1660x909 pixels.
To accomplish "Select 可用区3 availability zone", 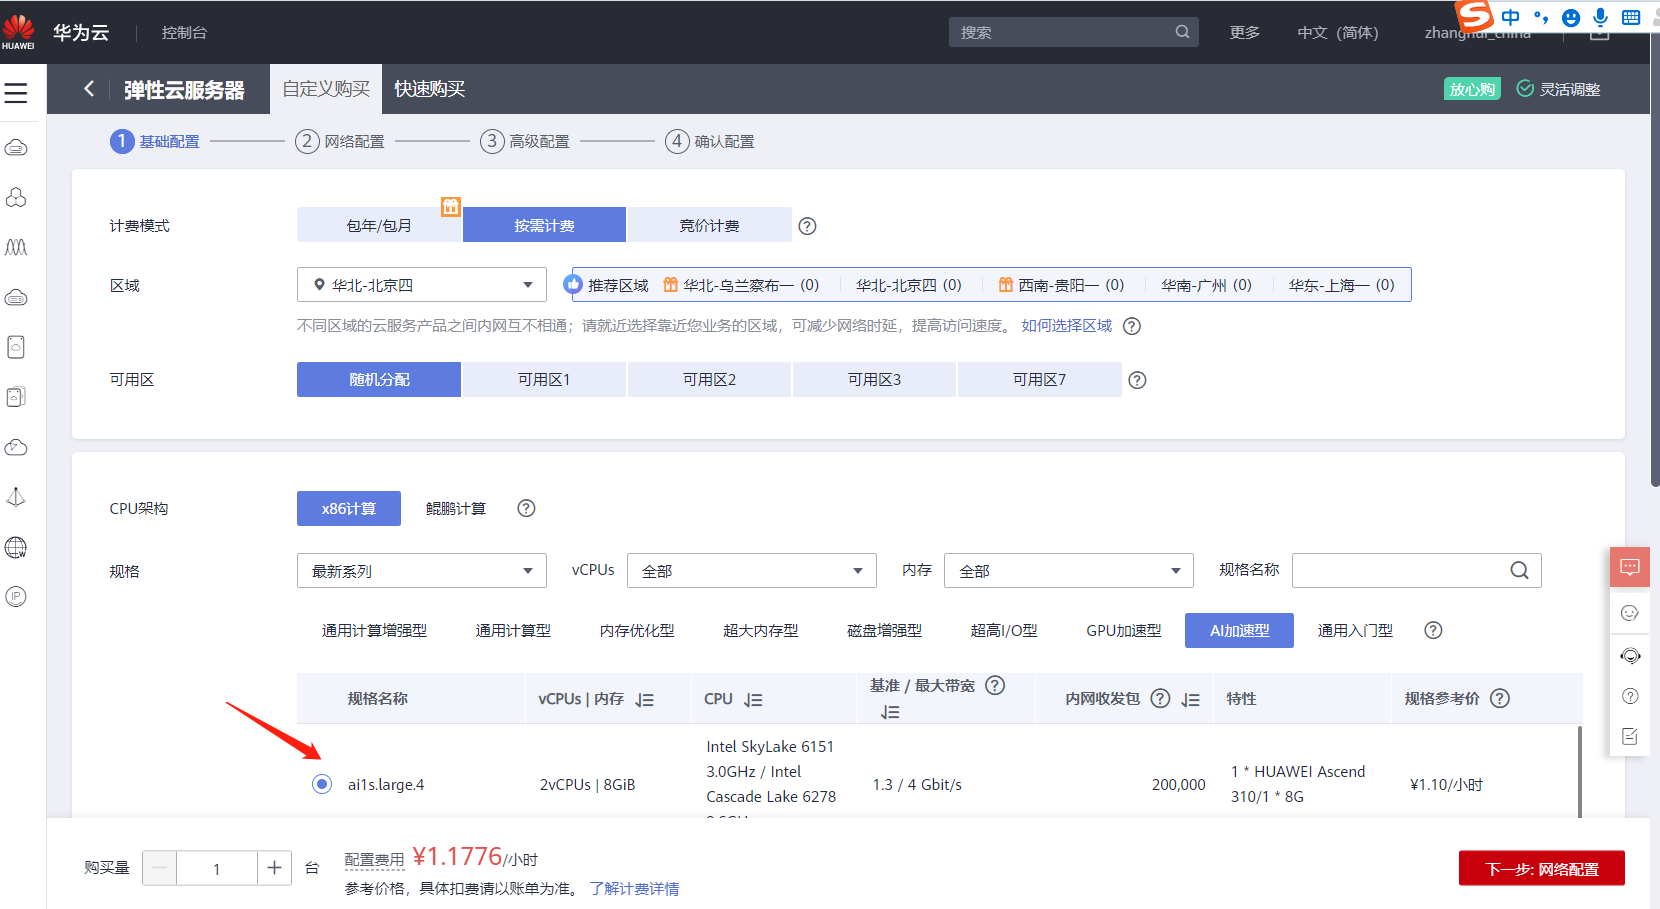I will tap(874, 380).
